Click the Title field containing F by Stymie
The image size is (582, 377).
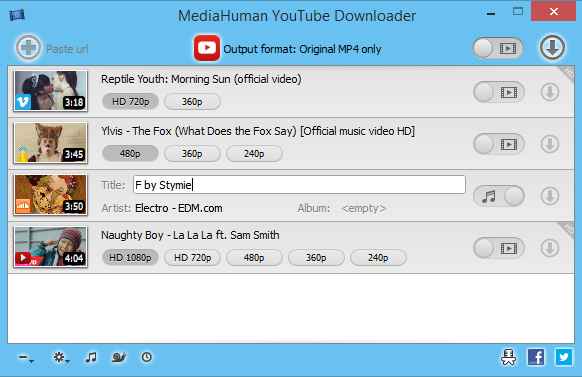pos(299,185)
